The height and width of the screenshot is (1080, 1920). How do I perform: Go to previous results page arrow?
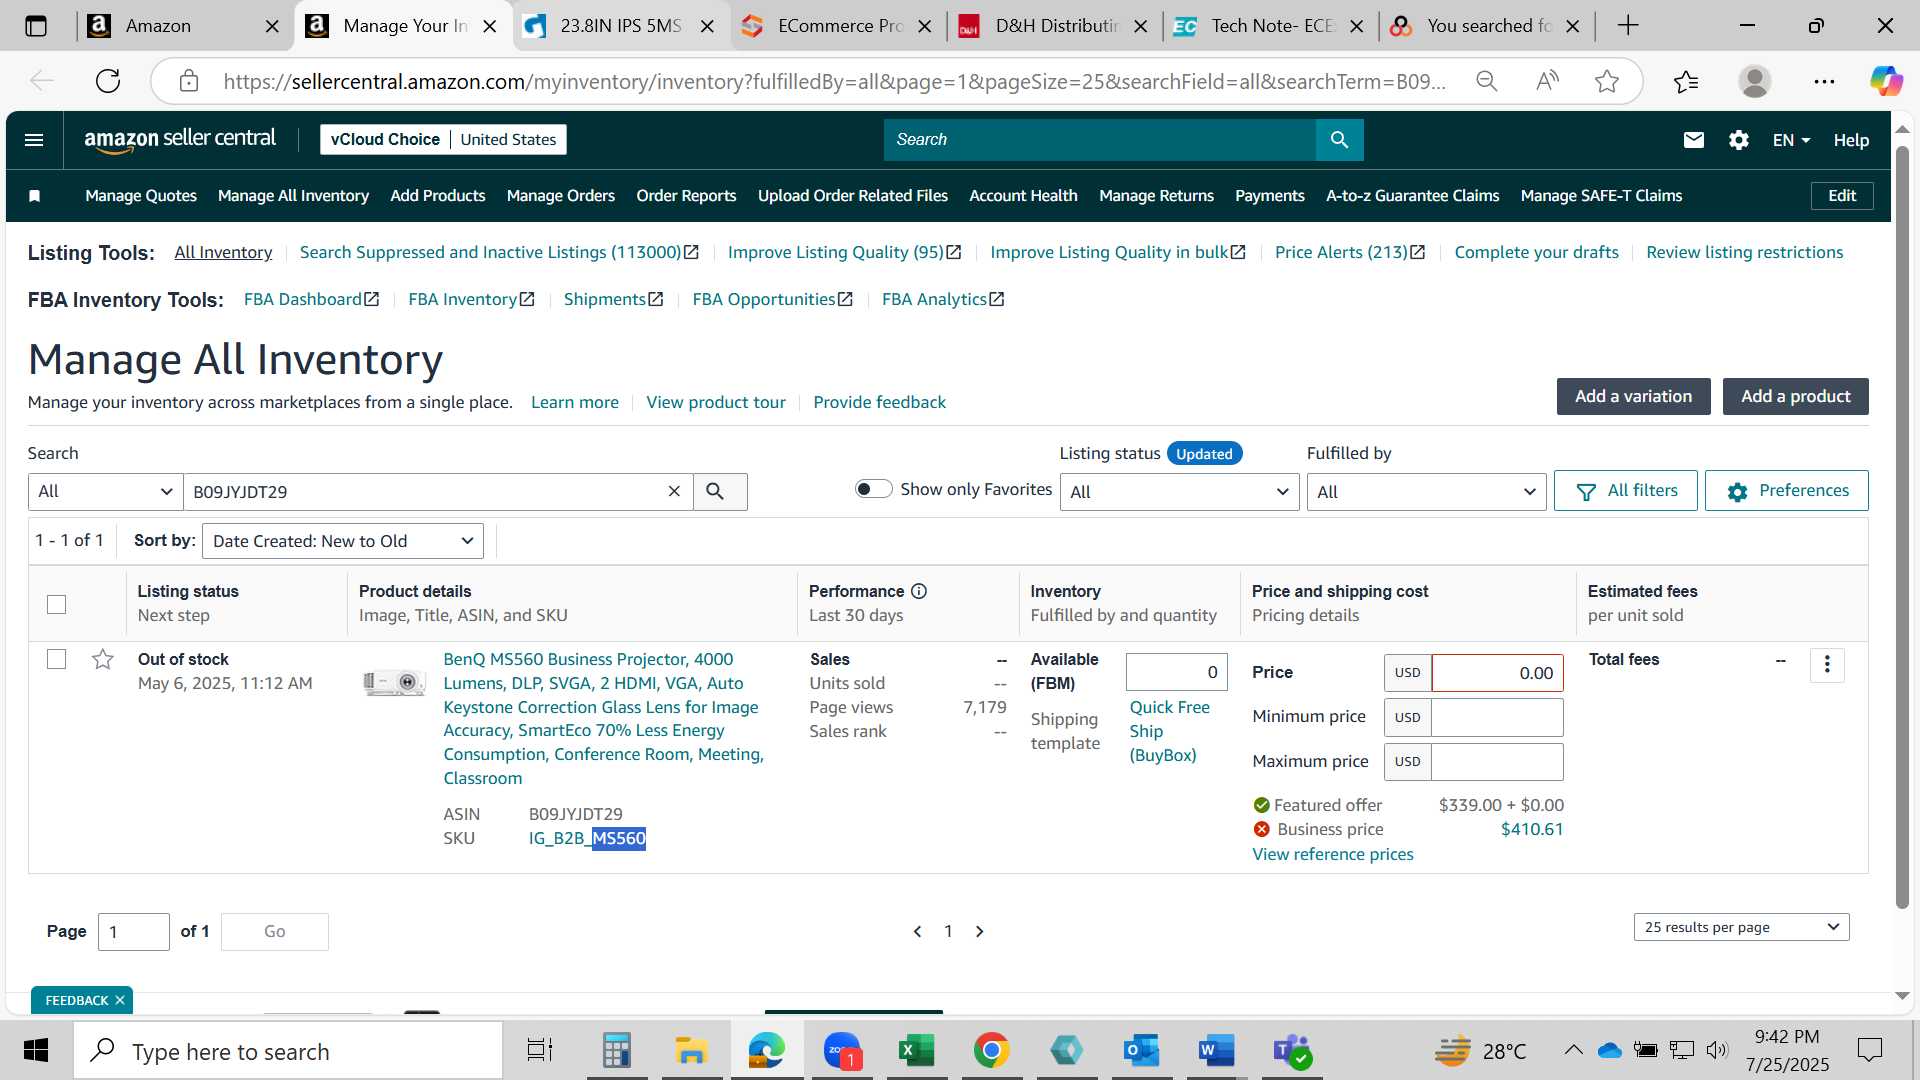coord(917,931)
